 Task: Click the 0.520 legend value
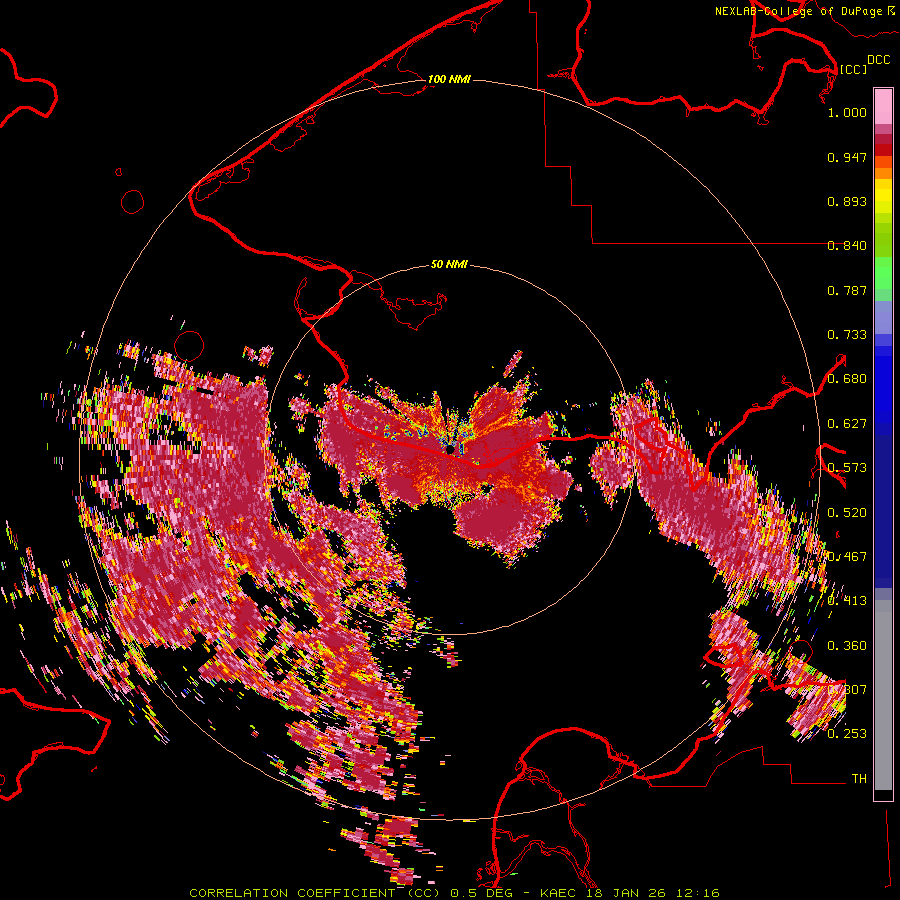click(847, 513)
